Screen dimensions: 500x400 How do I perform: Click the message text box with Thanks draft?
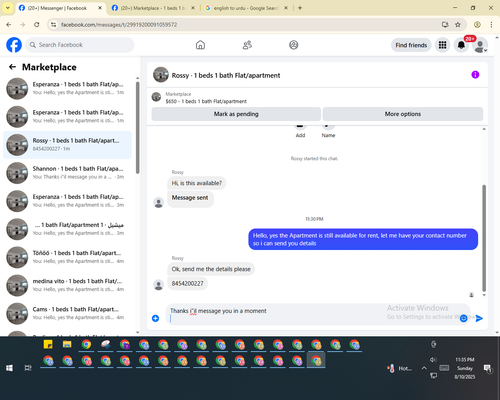[312, 314]
